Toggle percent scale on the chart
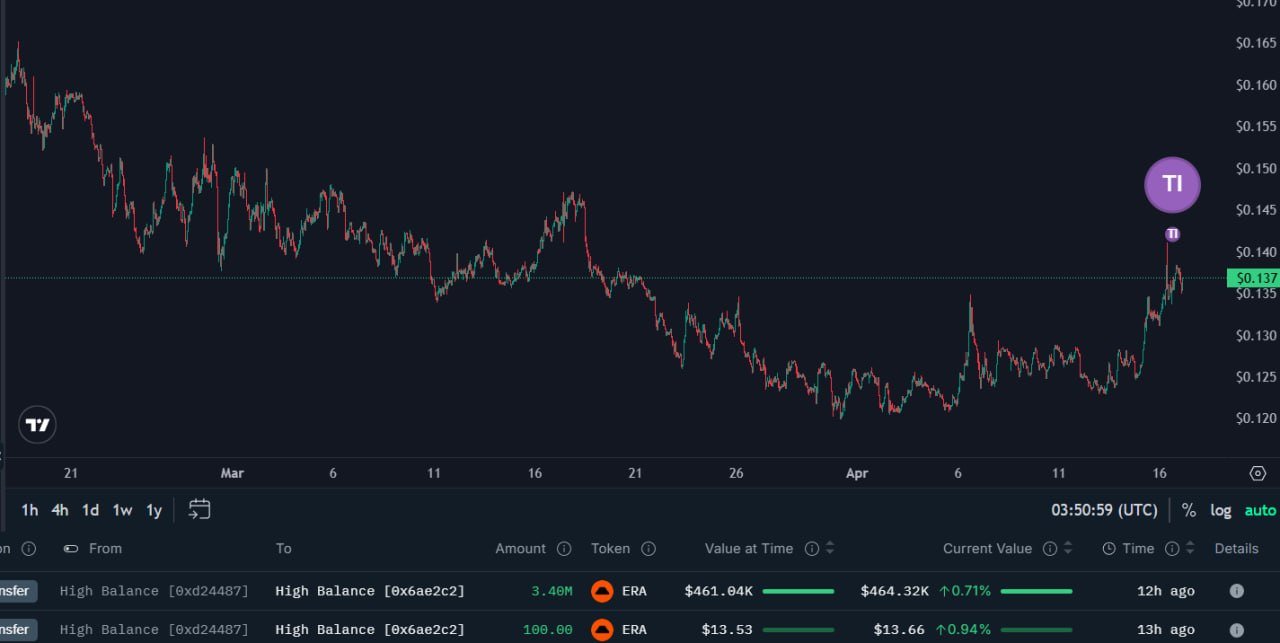Screen dimensions: 1280x643 click(1188, 510)
